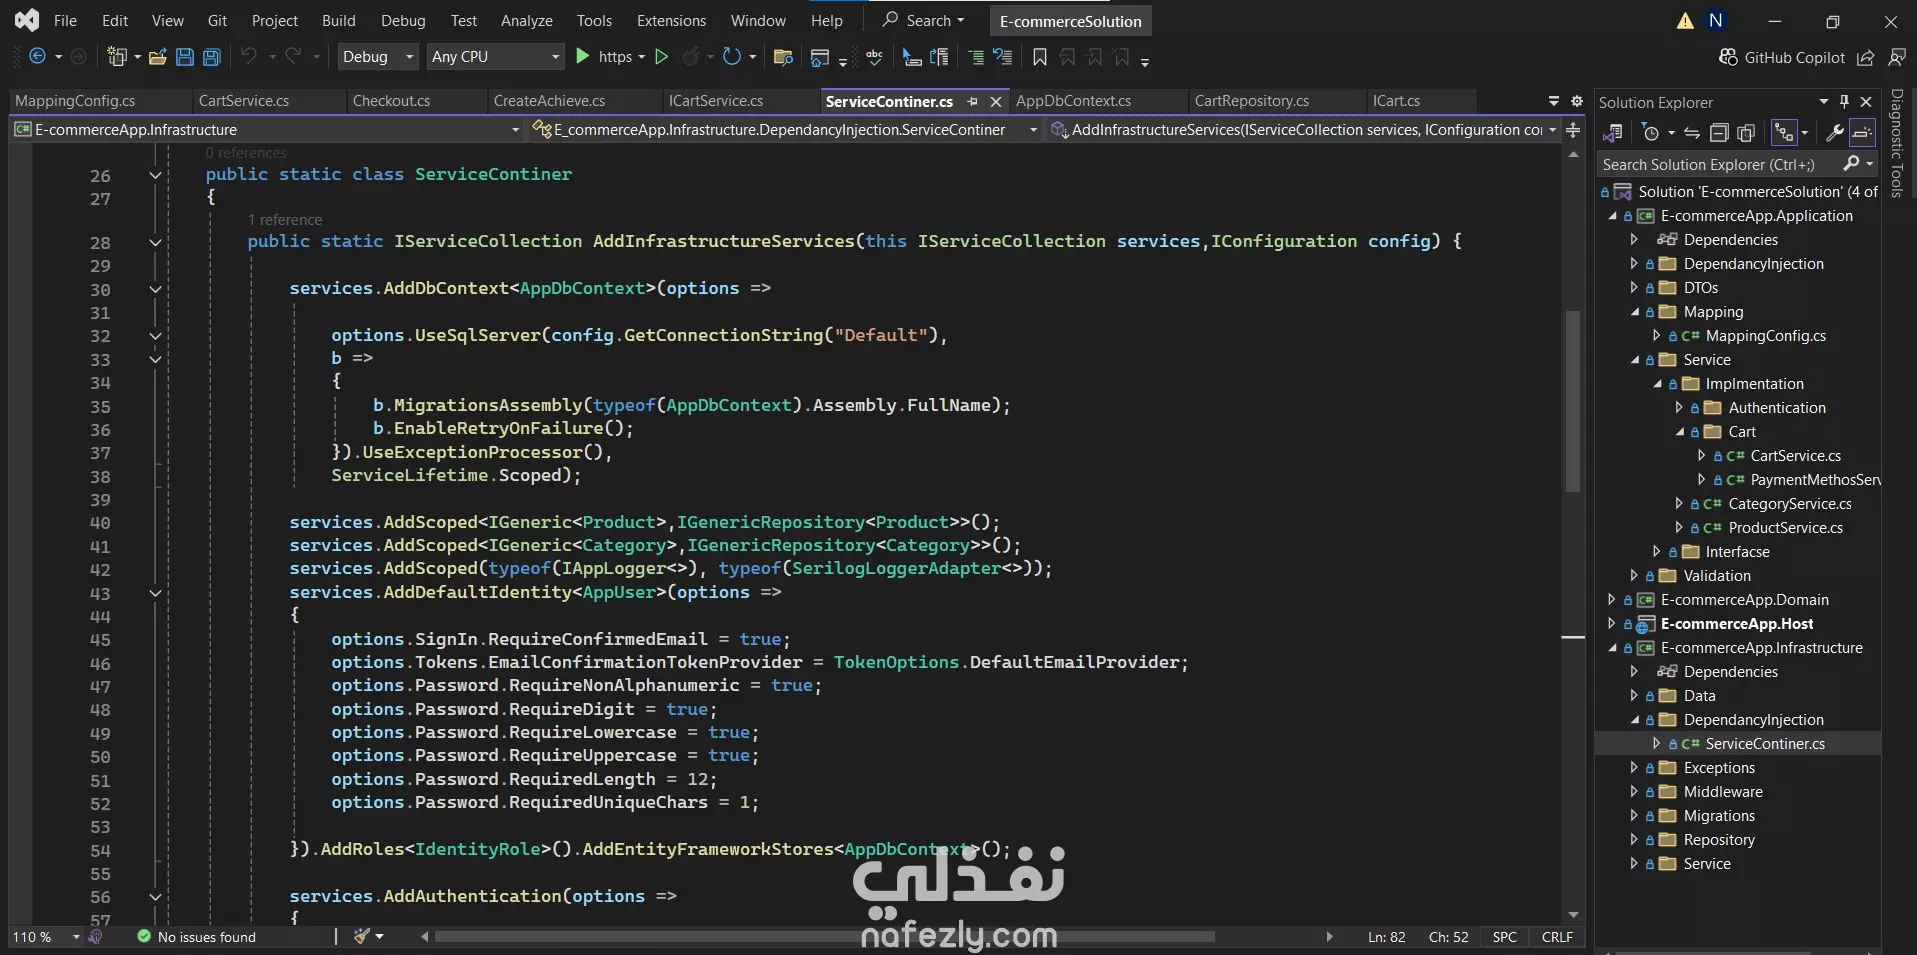Click the N account profile badge
Image resolution: width=1917 pixels, height=955 pixels.
[1716, 20]
